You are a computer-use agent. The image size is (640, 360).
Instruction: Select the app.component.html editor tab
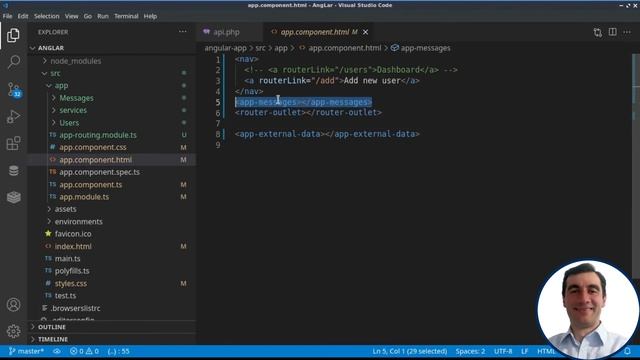(315, 32)
